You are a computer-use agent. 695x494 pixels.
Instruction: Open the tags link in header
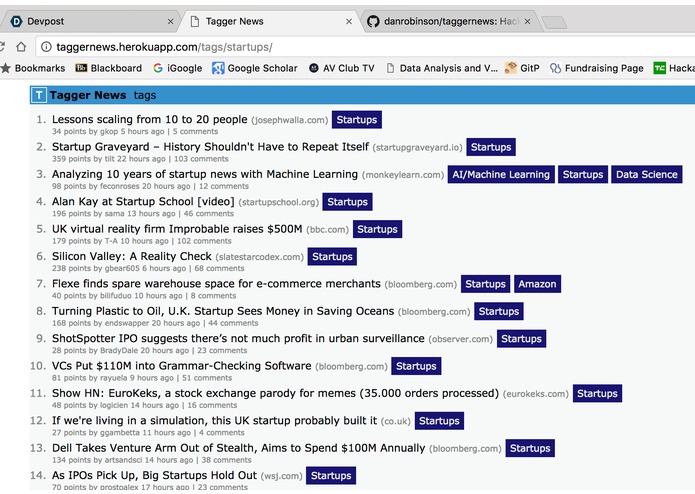click(145, 95)
